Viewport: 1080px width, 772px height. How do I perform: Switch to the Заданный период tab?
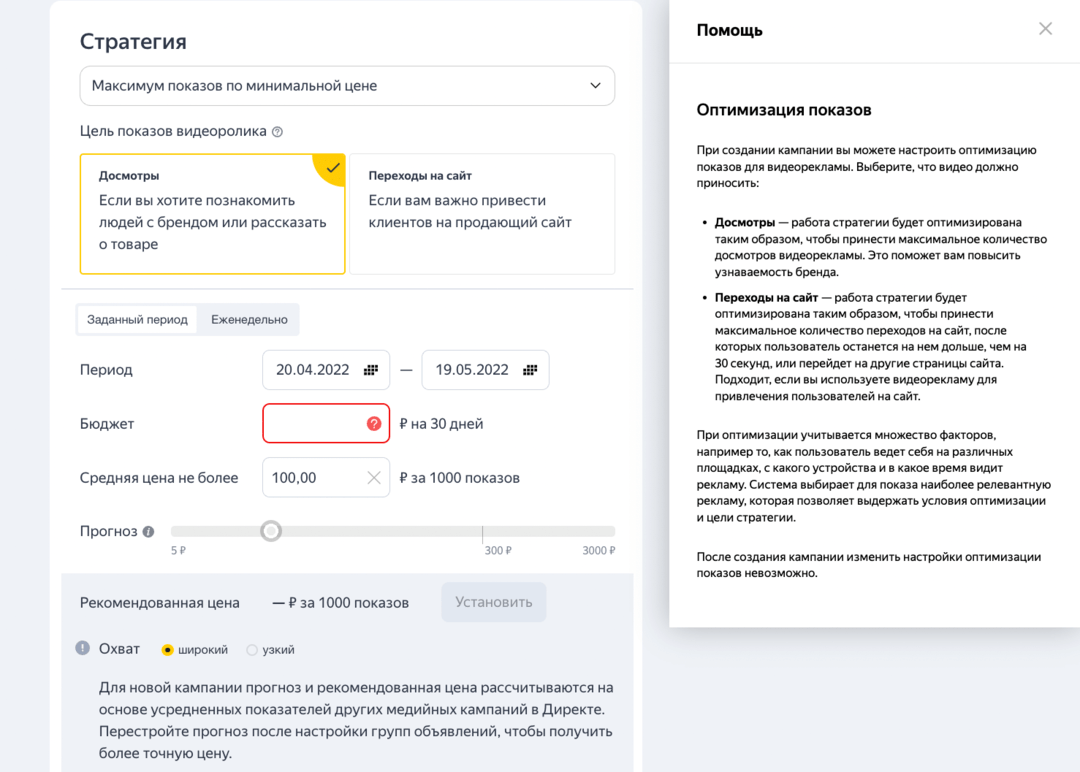[136, 319]
